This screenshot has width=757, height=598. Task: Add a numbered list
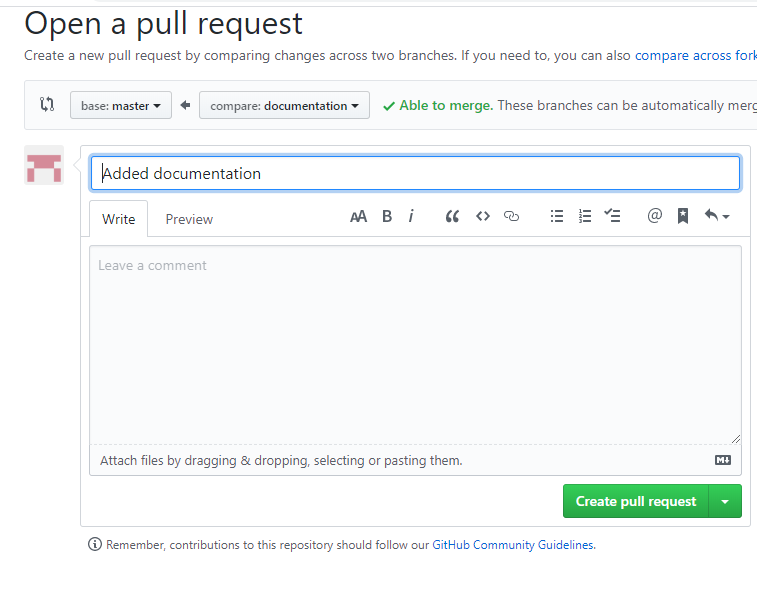[585, 216]
